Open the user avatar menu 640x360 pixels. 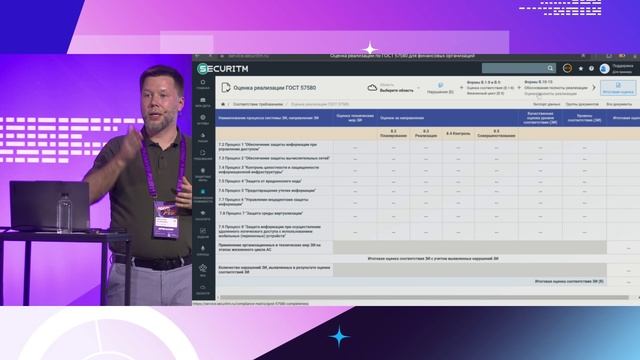coord(604,69)
